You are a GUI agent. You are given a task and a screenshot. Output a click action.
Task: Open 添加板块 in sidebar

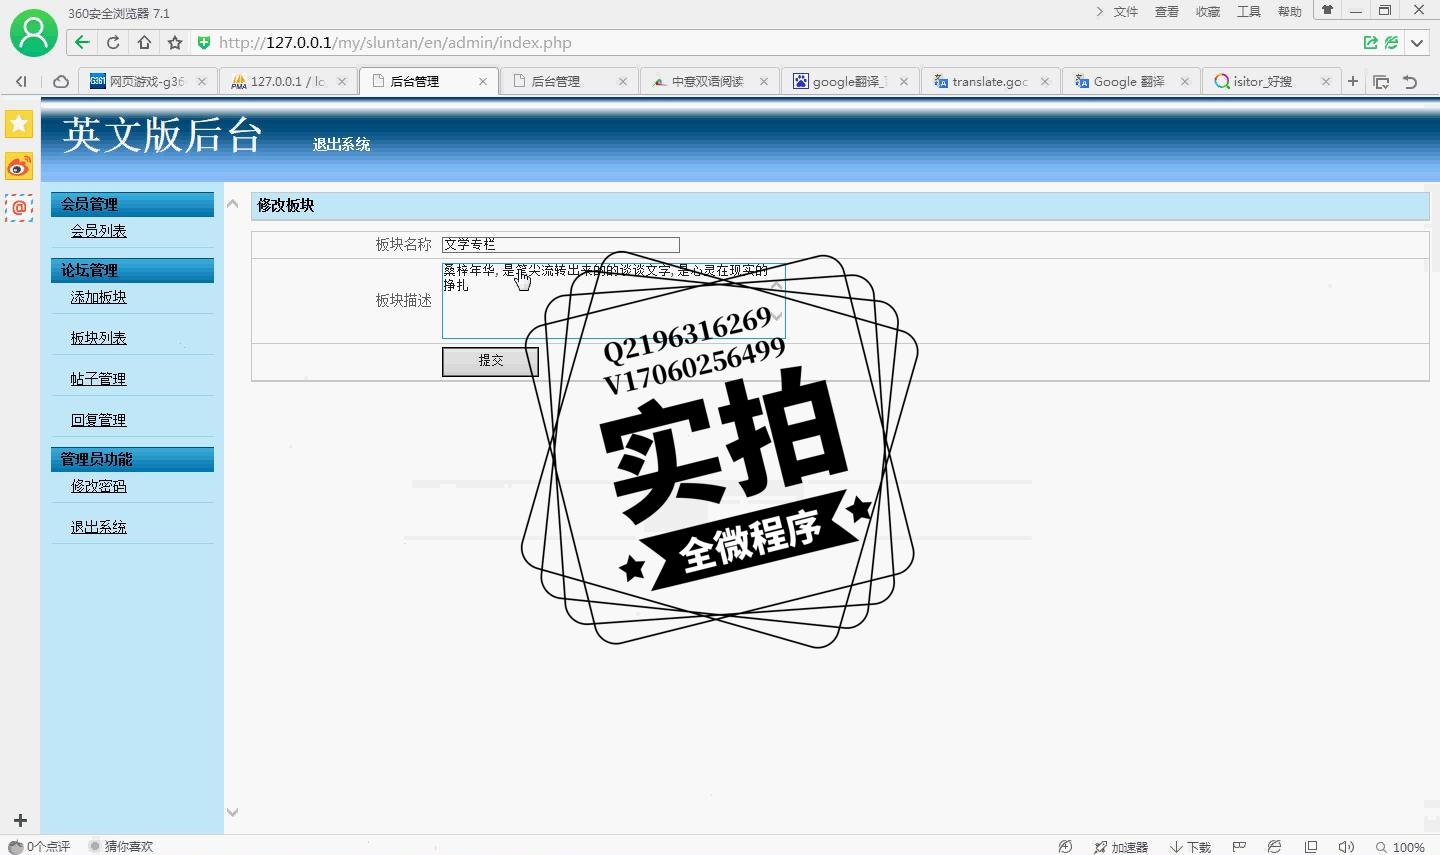(x=98, y=297)
